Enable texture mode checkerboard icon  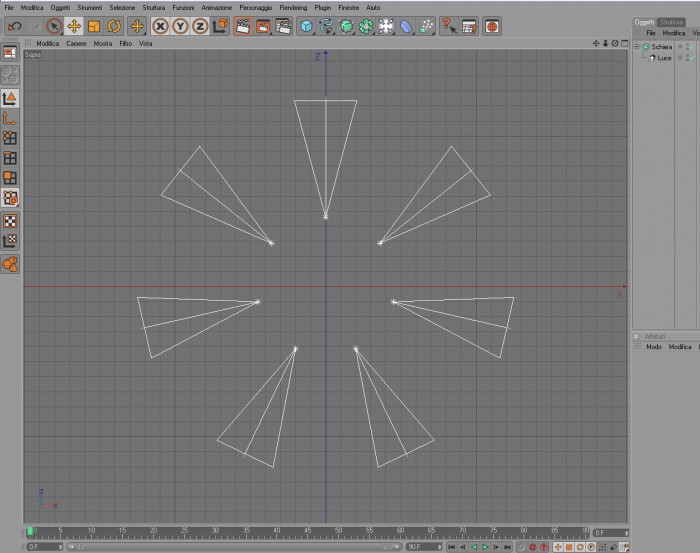(10, 221)
